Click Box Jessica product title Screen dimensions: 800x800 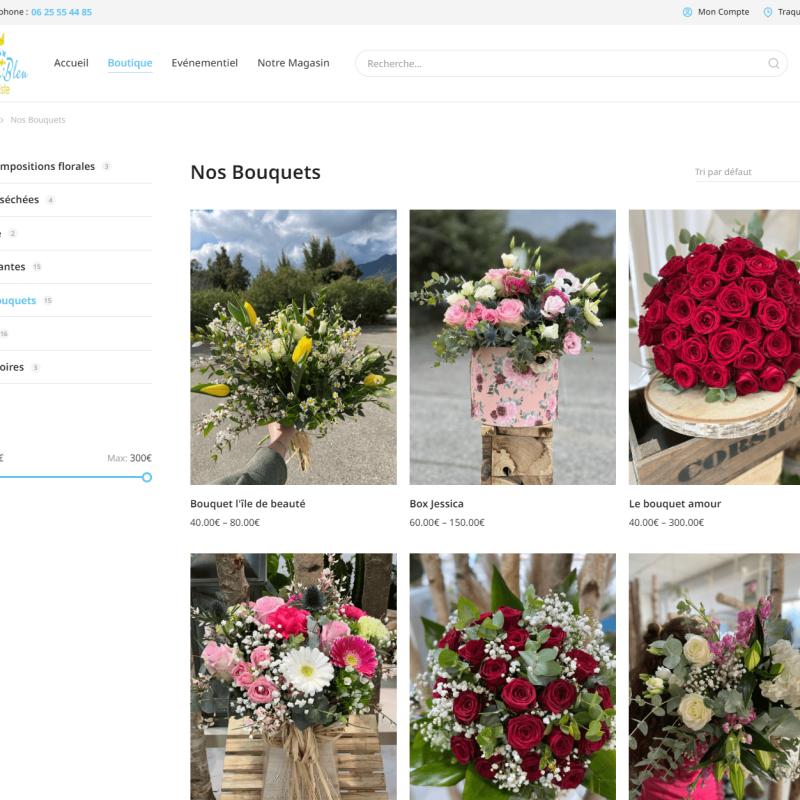point(437,504)
